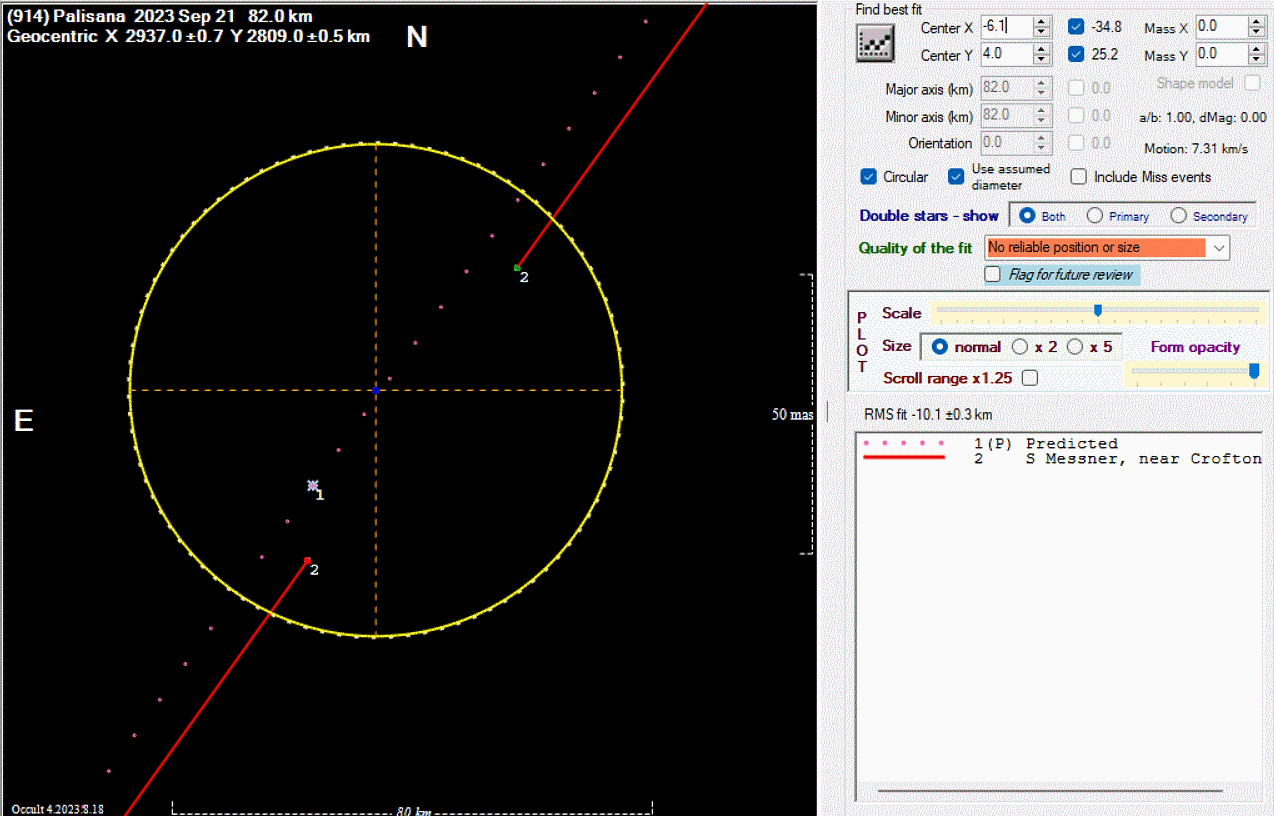Image resolution: width=1274 pixels, height=816 pixels.
Task: Select Secondary double star option
Action: 1179,216
